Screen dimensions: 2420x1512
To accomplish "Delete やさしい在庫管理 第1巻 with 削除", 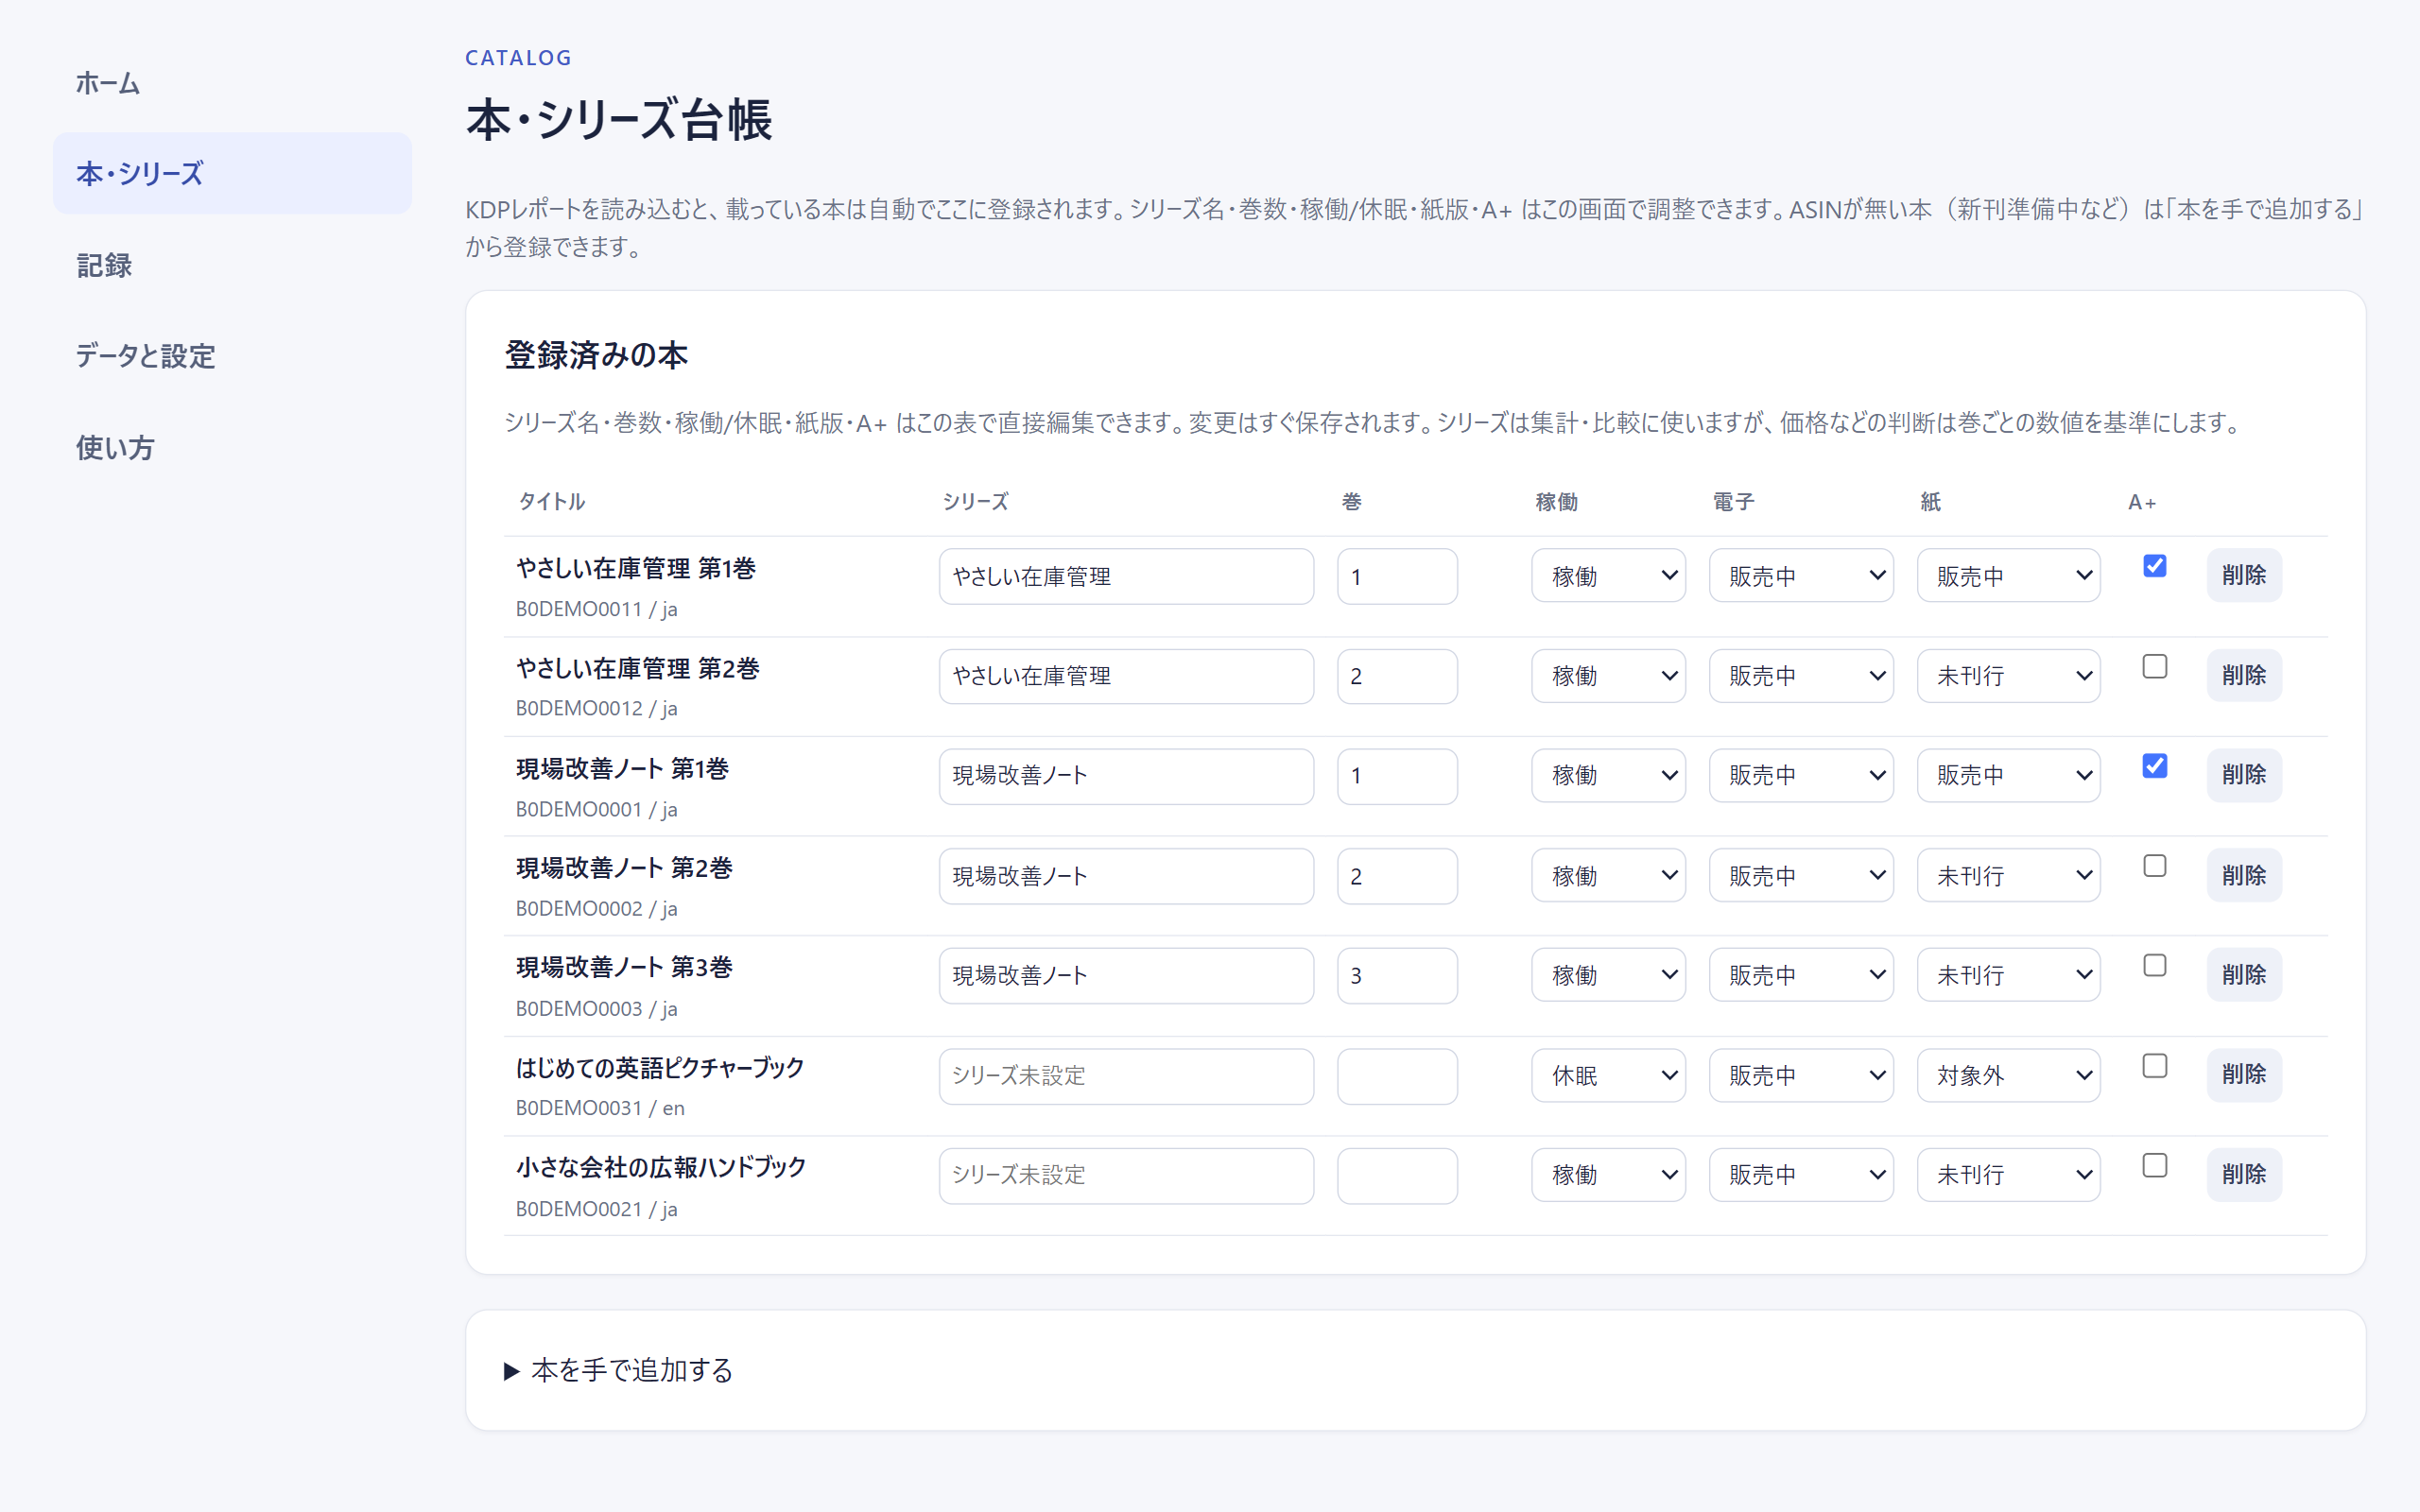I will click(2244, 575).
